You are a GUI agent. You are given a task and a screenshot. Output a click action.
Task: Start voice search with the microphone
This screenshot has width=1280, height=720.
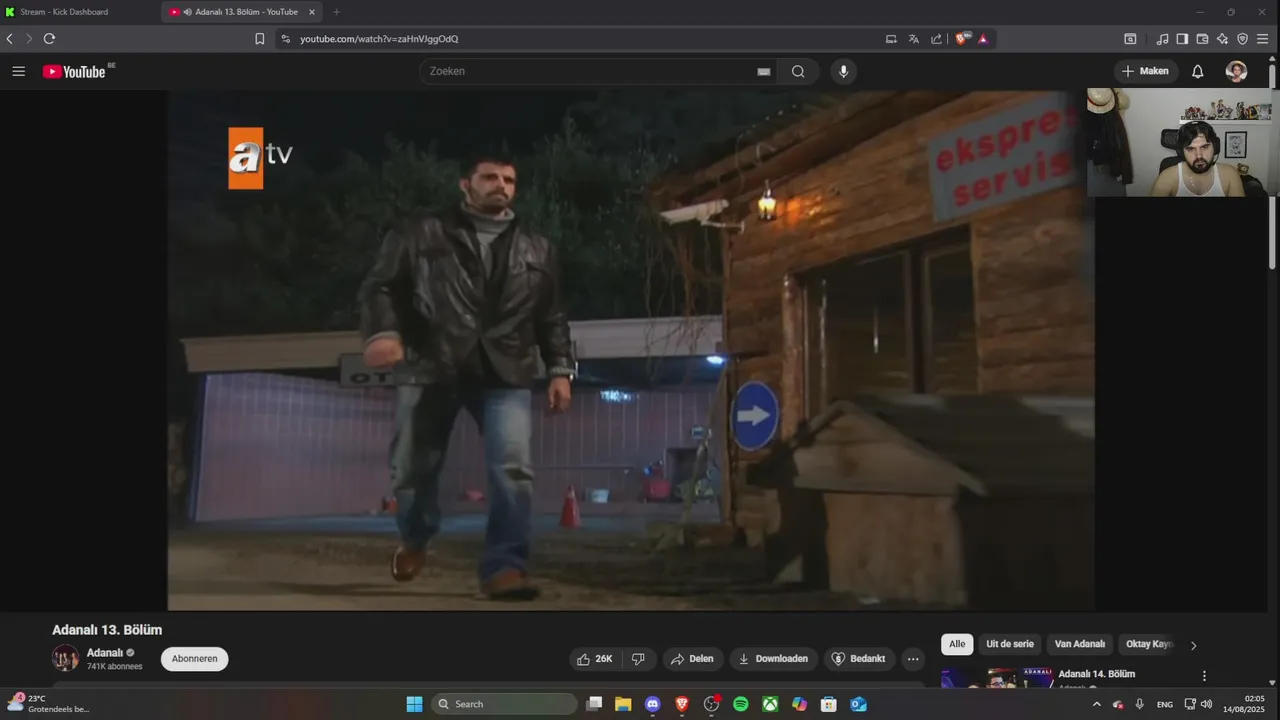tap(843, 71)
